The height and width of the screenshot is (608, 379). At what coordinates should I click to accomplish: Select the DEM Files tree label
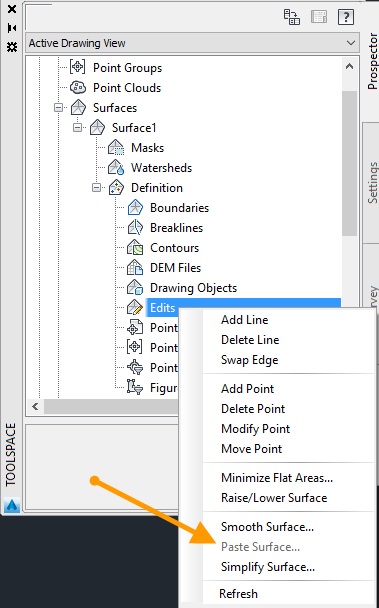[x=175, y=268]
